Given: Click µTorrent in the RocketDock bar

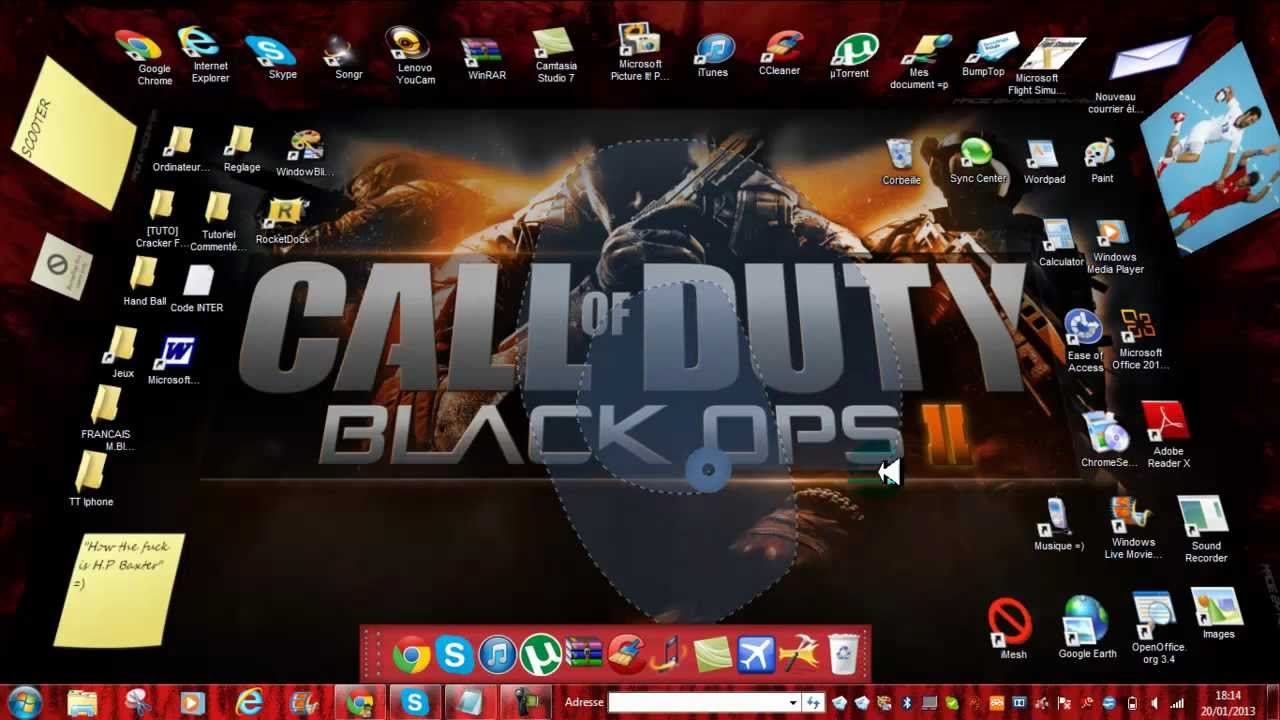Looking at the screenshot, I should (540, 656).
